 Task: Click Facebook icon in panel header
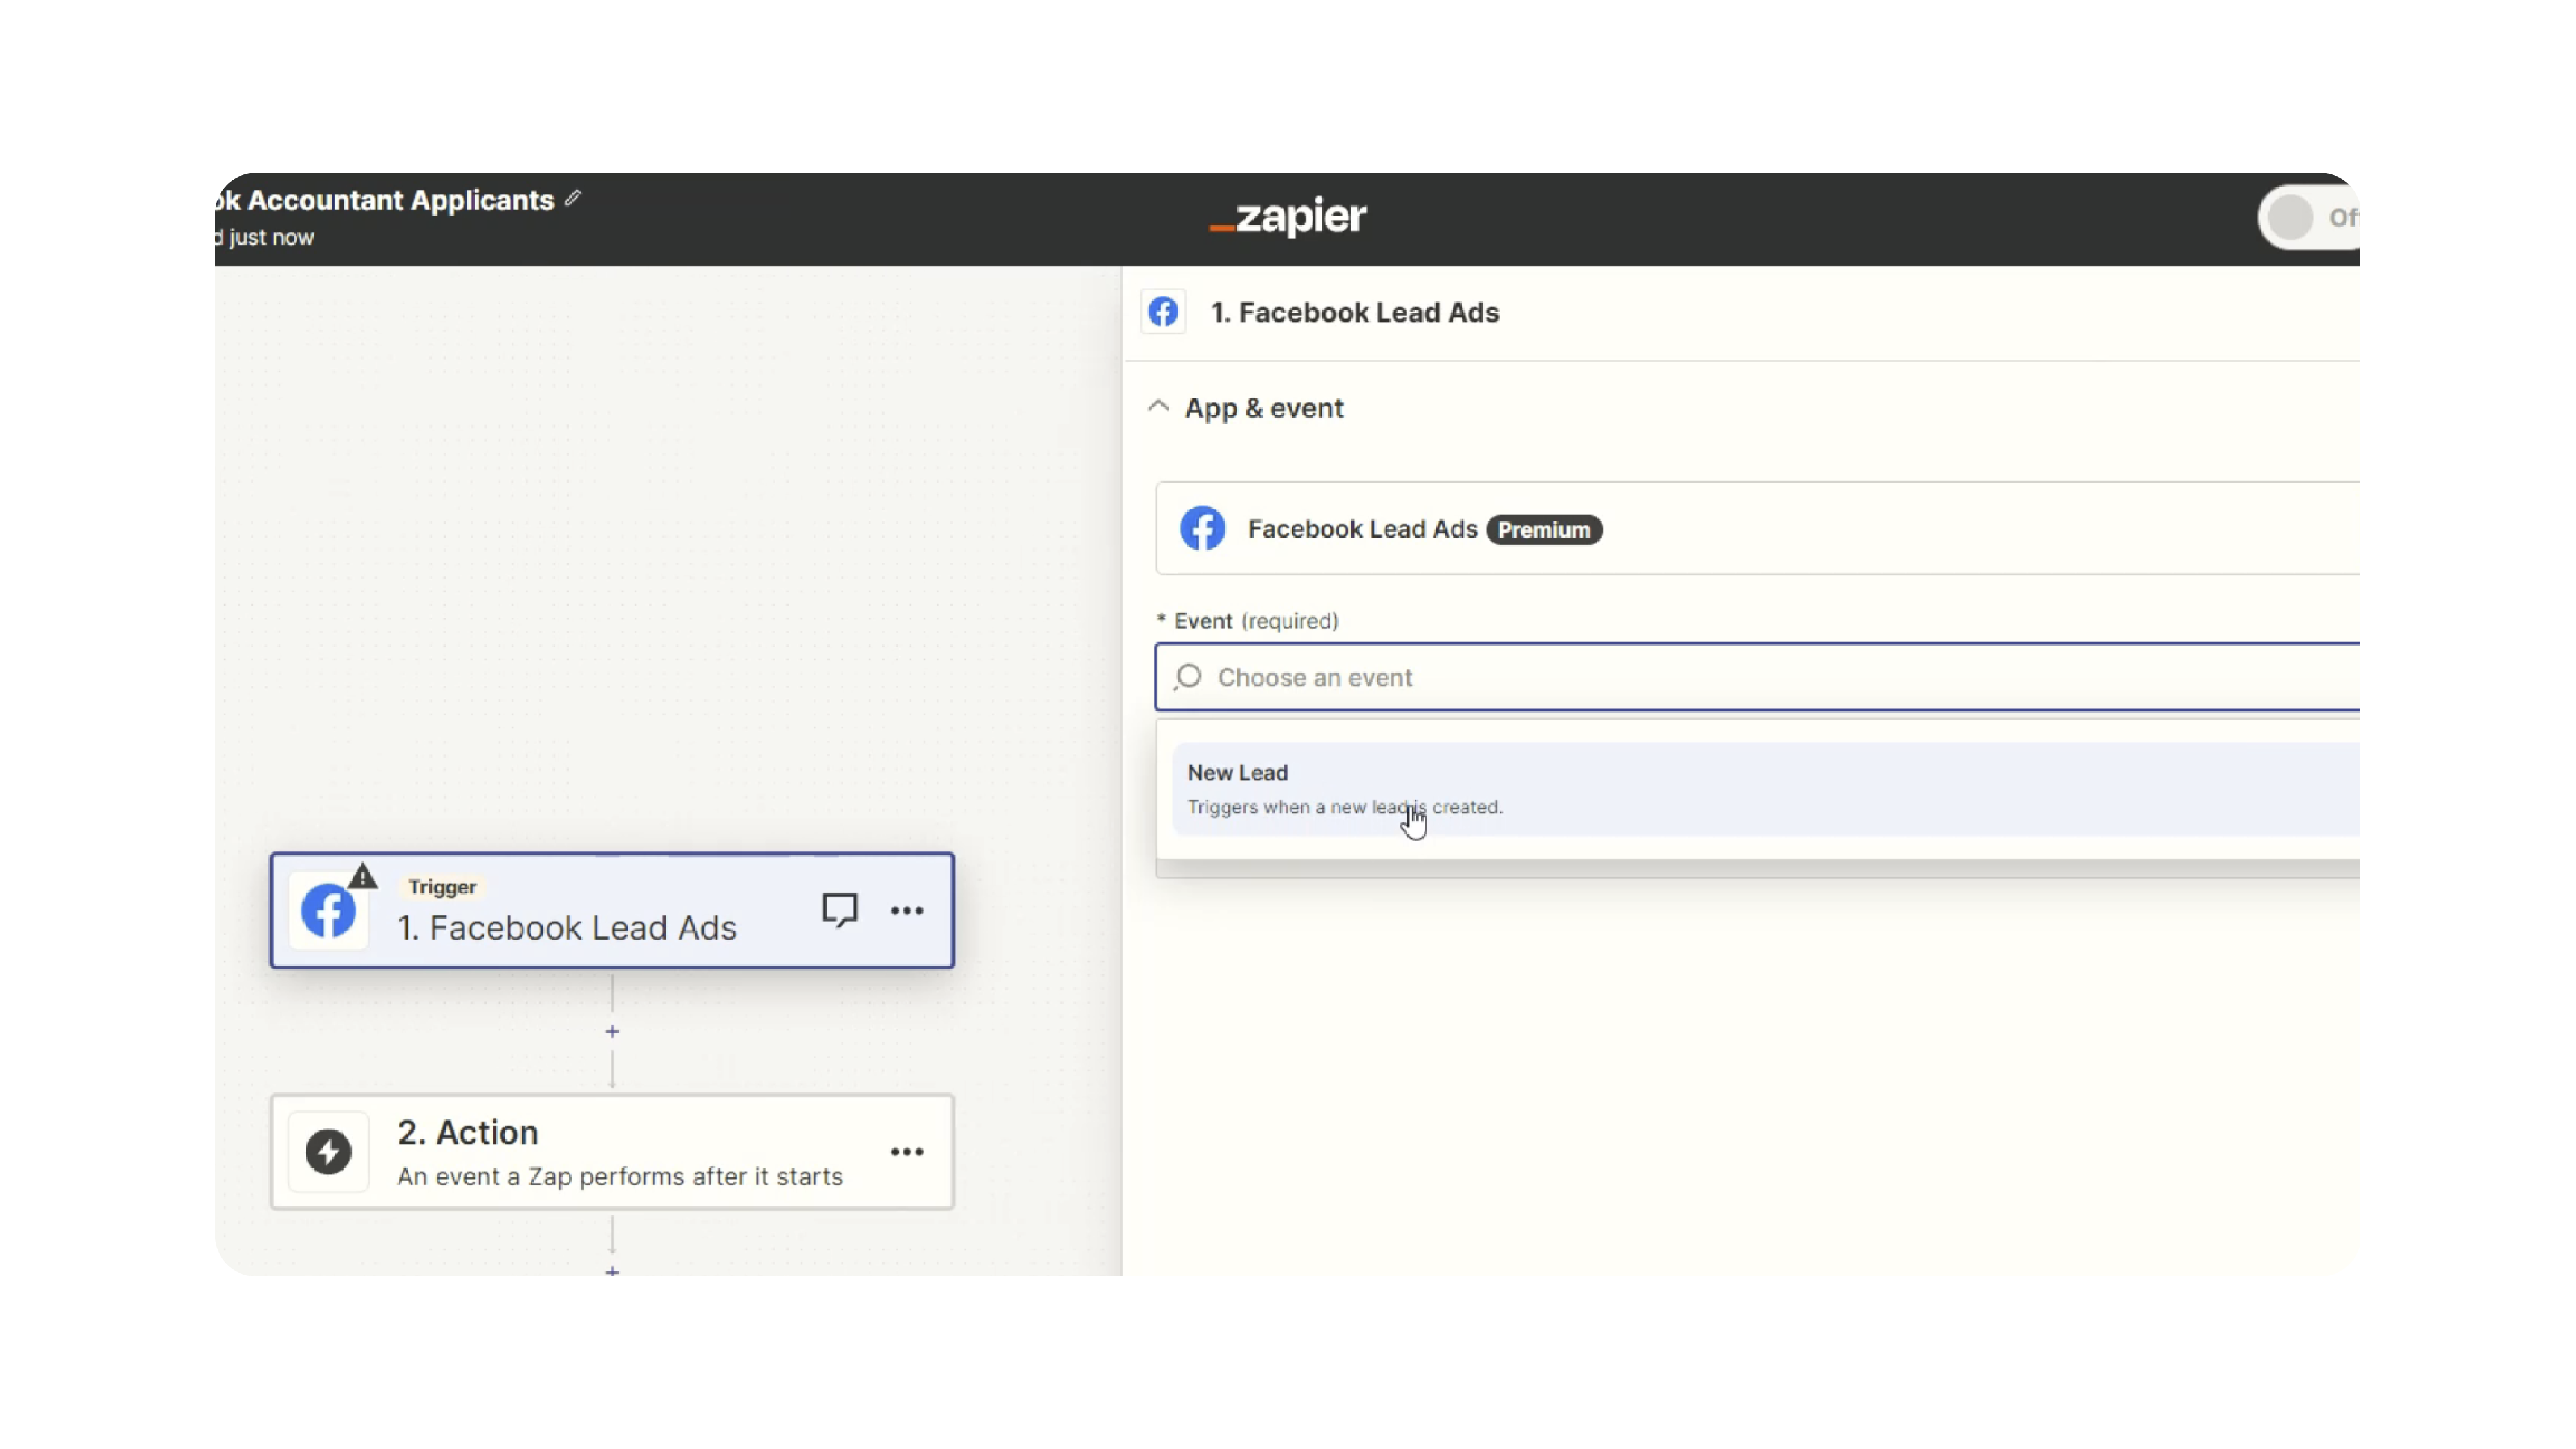[x=1163, y=312]
